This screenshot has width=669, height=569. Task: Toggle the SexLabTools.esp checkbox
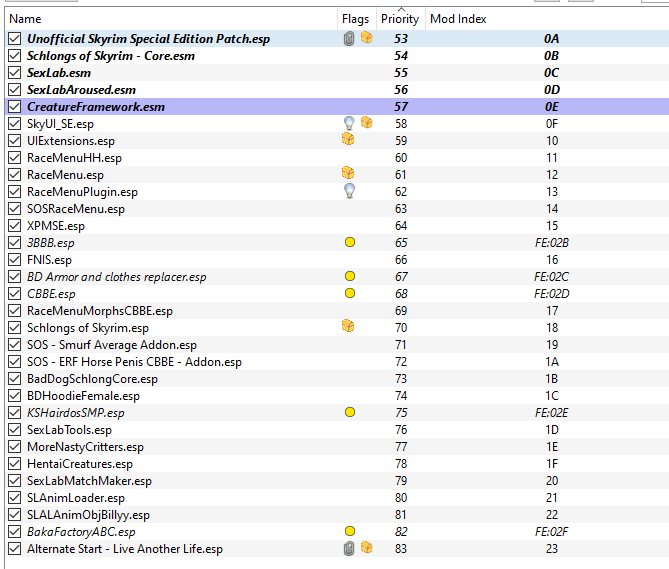click(x=15, y=430)
